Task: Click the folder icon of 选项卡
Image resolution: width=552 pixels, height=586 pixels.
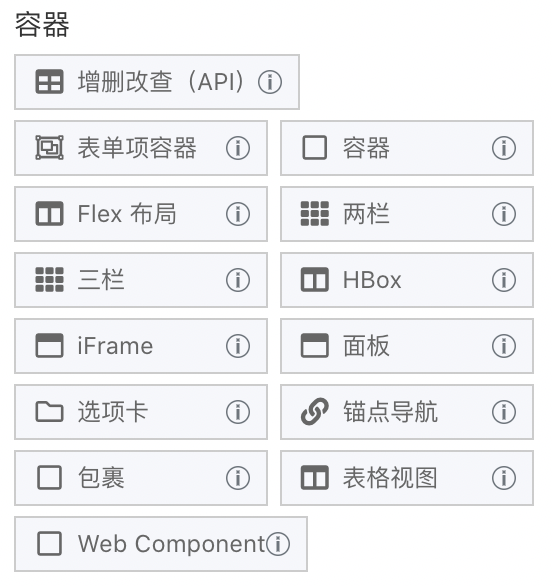Action: (x=49, y=412)
